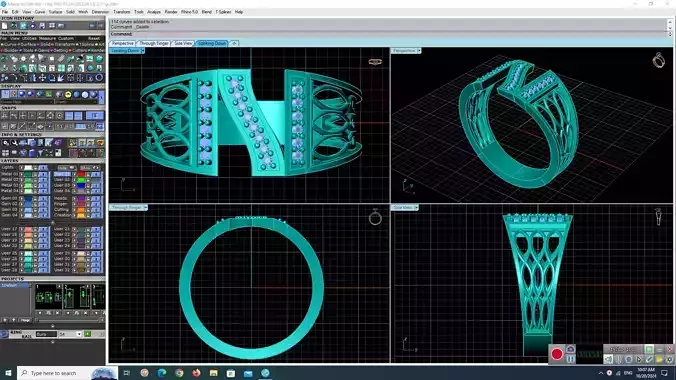Add a new viewport tab with plus tab
The height and width of the screenshot is (380, 676).
click(234, 44)
